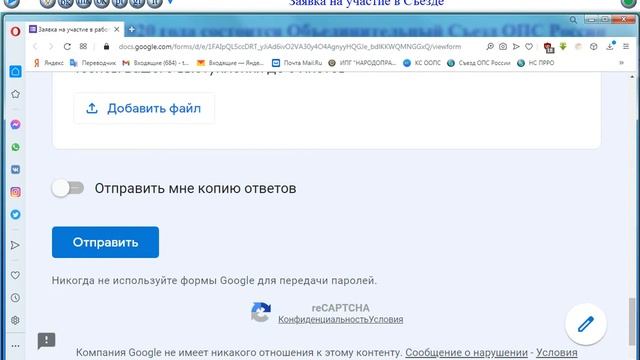
Task: Open the 'ИПГ НАРОДОПРА...' bookmark
Action: 362,63
